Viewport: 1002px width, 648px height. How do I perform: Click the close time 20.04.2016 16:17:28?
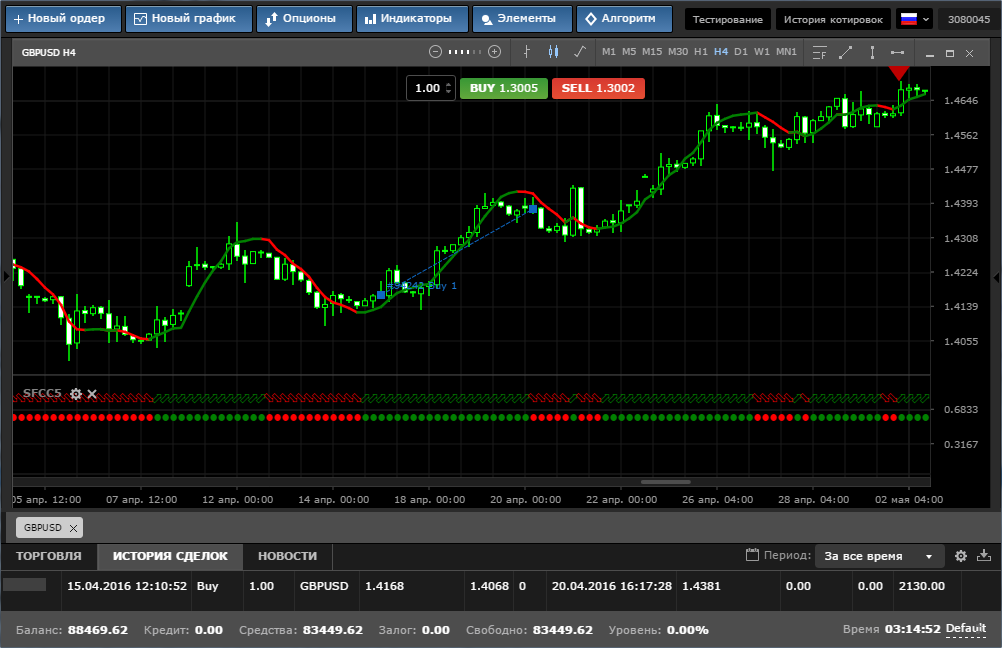(x=612, y=586)
